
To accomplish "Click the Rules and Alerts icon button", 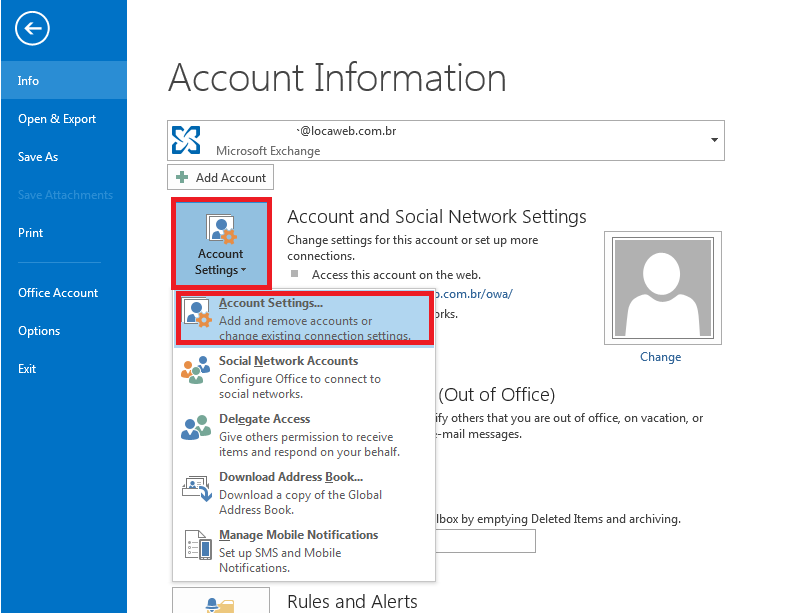I will (221, 600).
